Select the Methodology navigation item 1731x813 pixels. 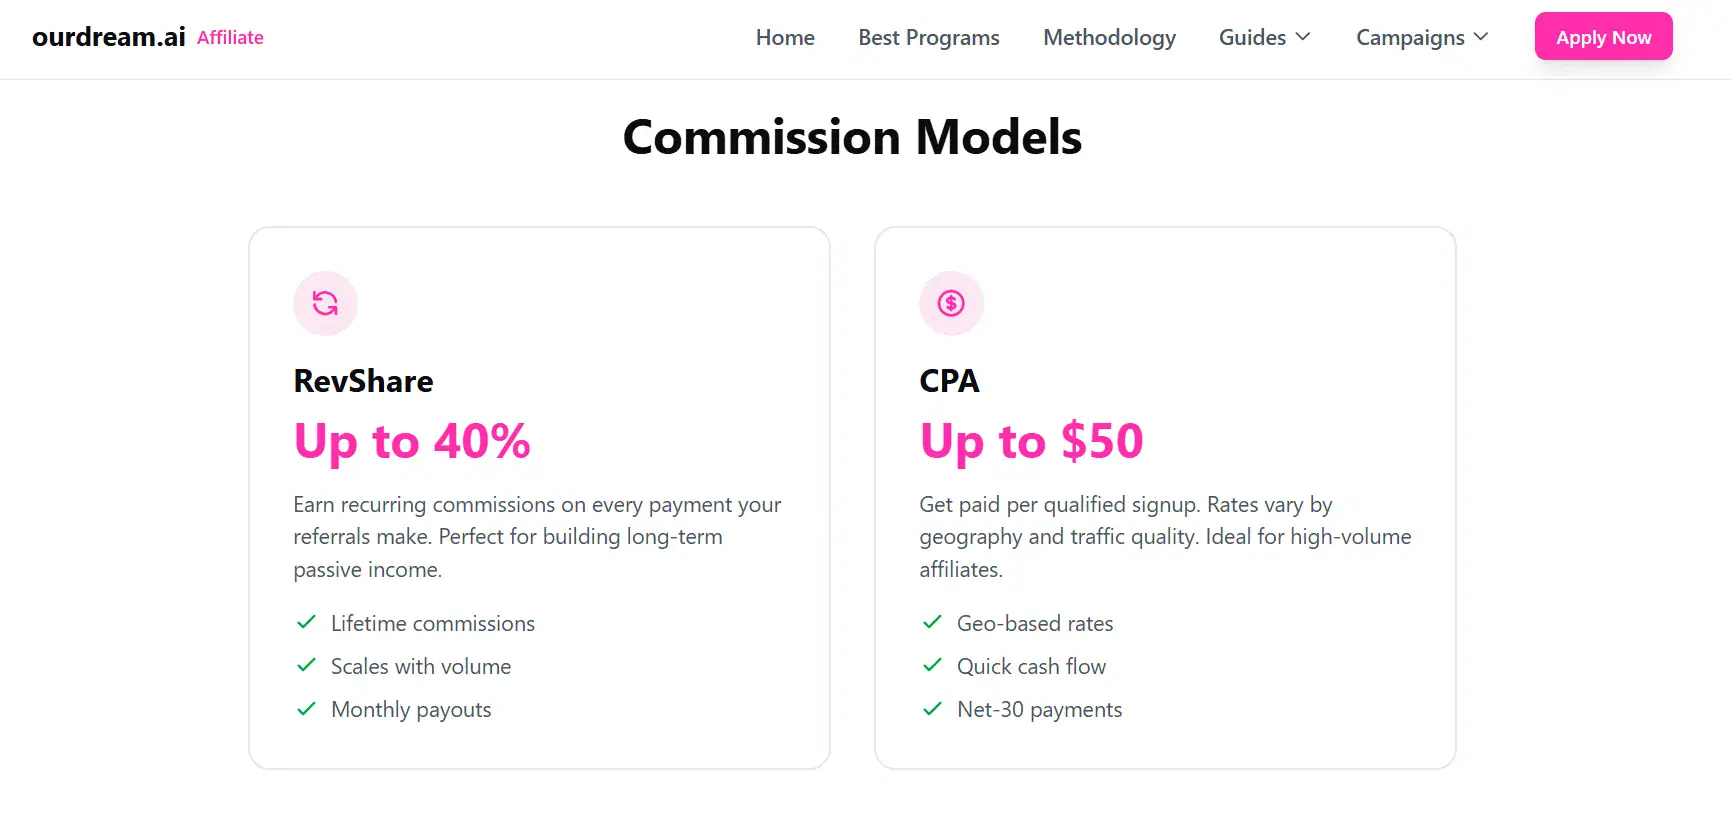pos(1109,37)
